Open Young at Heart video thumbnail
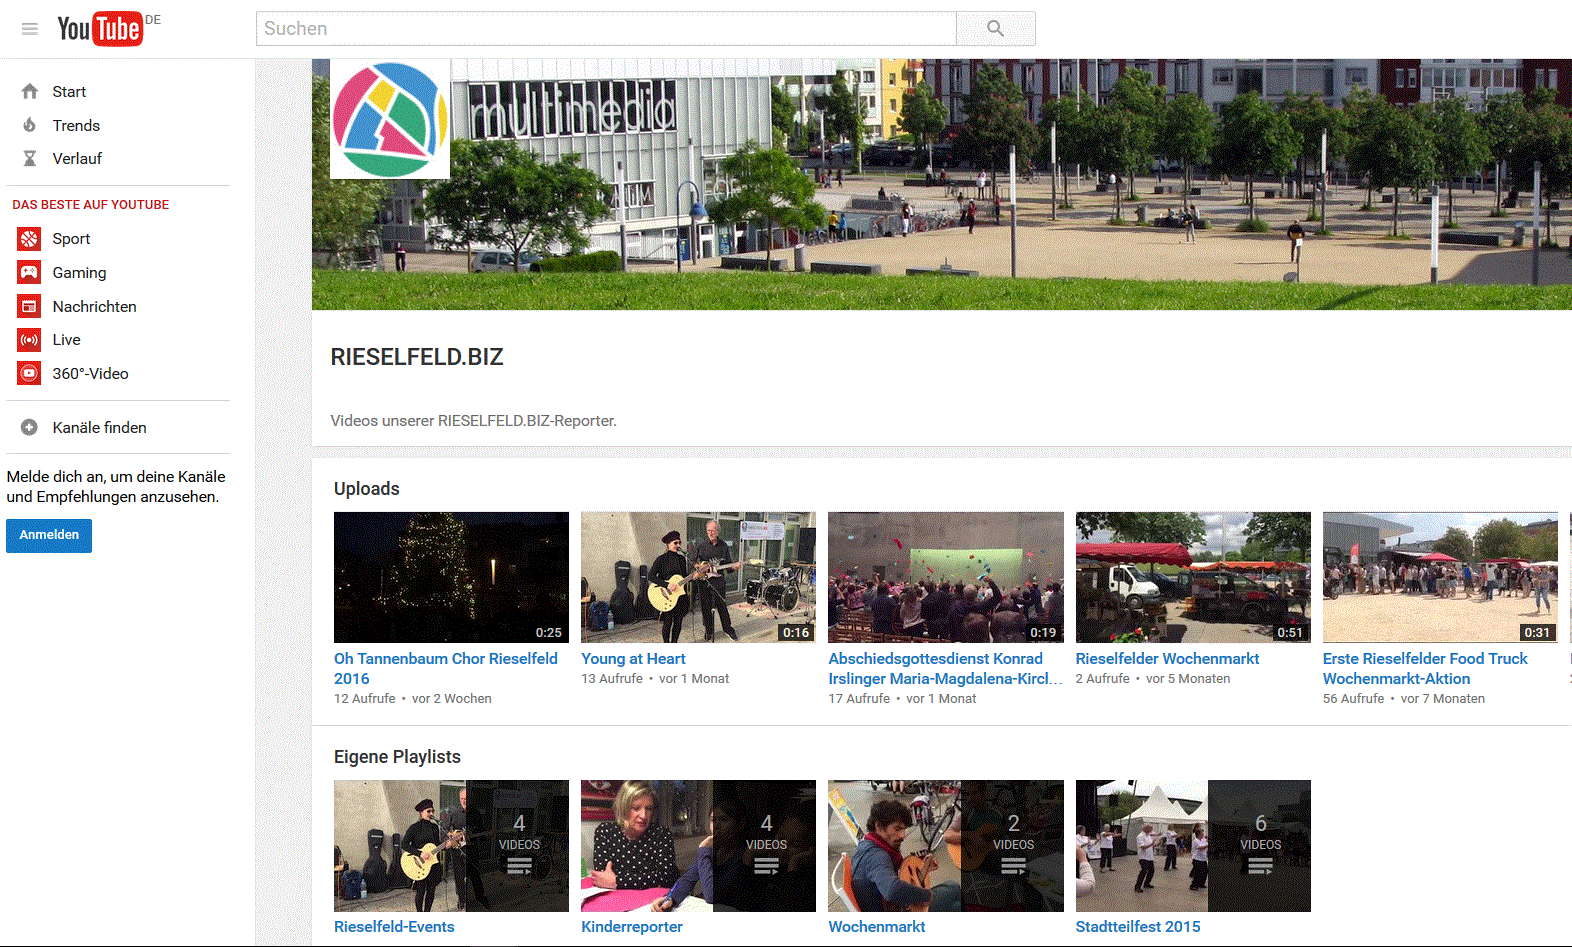The image size is (1572, 947). point(698,577)
